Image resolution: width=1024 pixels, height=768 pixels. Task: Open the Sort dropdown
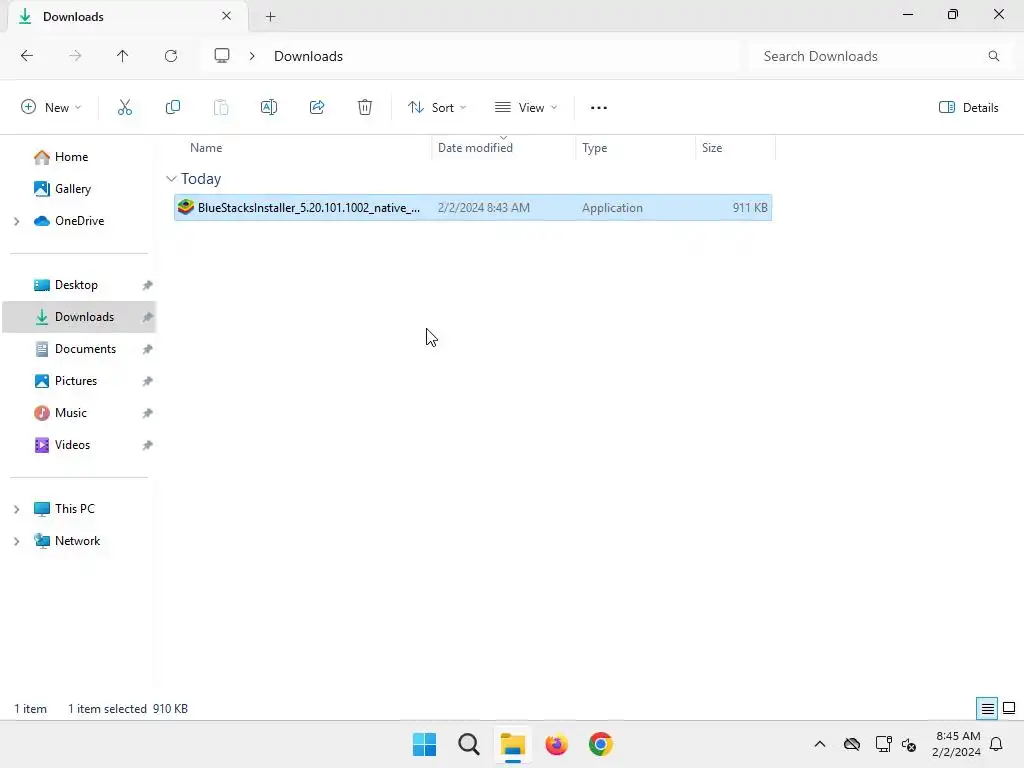click(x=437, y=108)
